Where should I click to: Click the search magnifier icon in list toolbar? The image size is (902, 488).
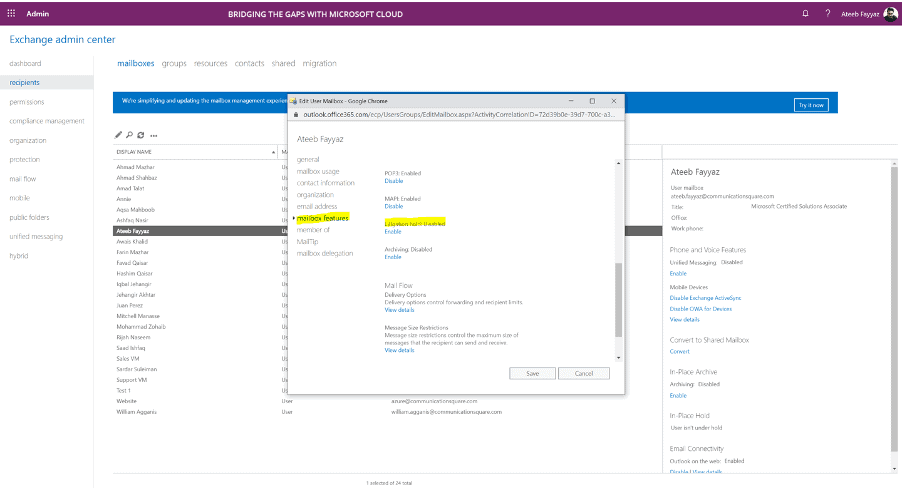coord(129,135)
